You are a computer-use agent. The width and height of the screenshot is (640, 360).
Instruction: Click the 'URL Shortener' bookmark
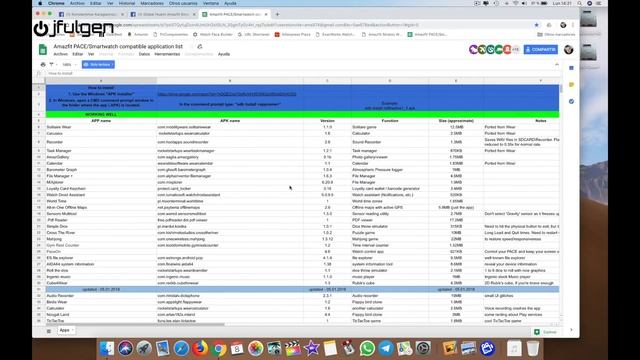point(253,35)
